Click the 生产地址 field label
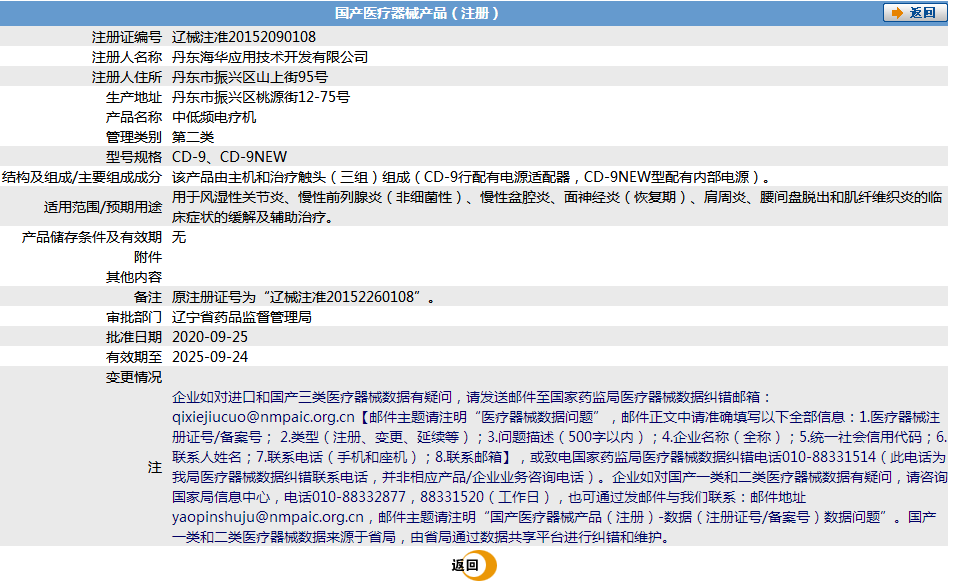This screenshot has width=953, height=584. pos(134,97)
